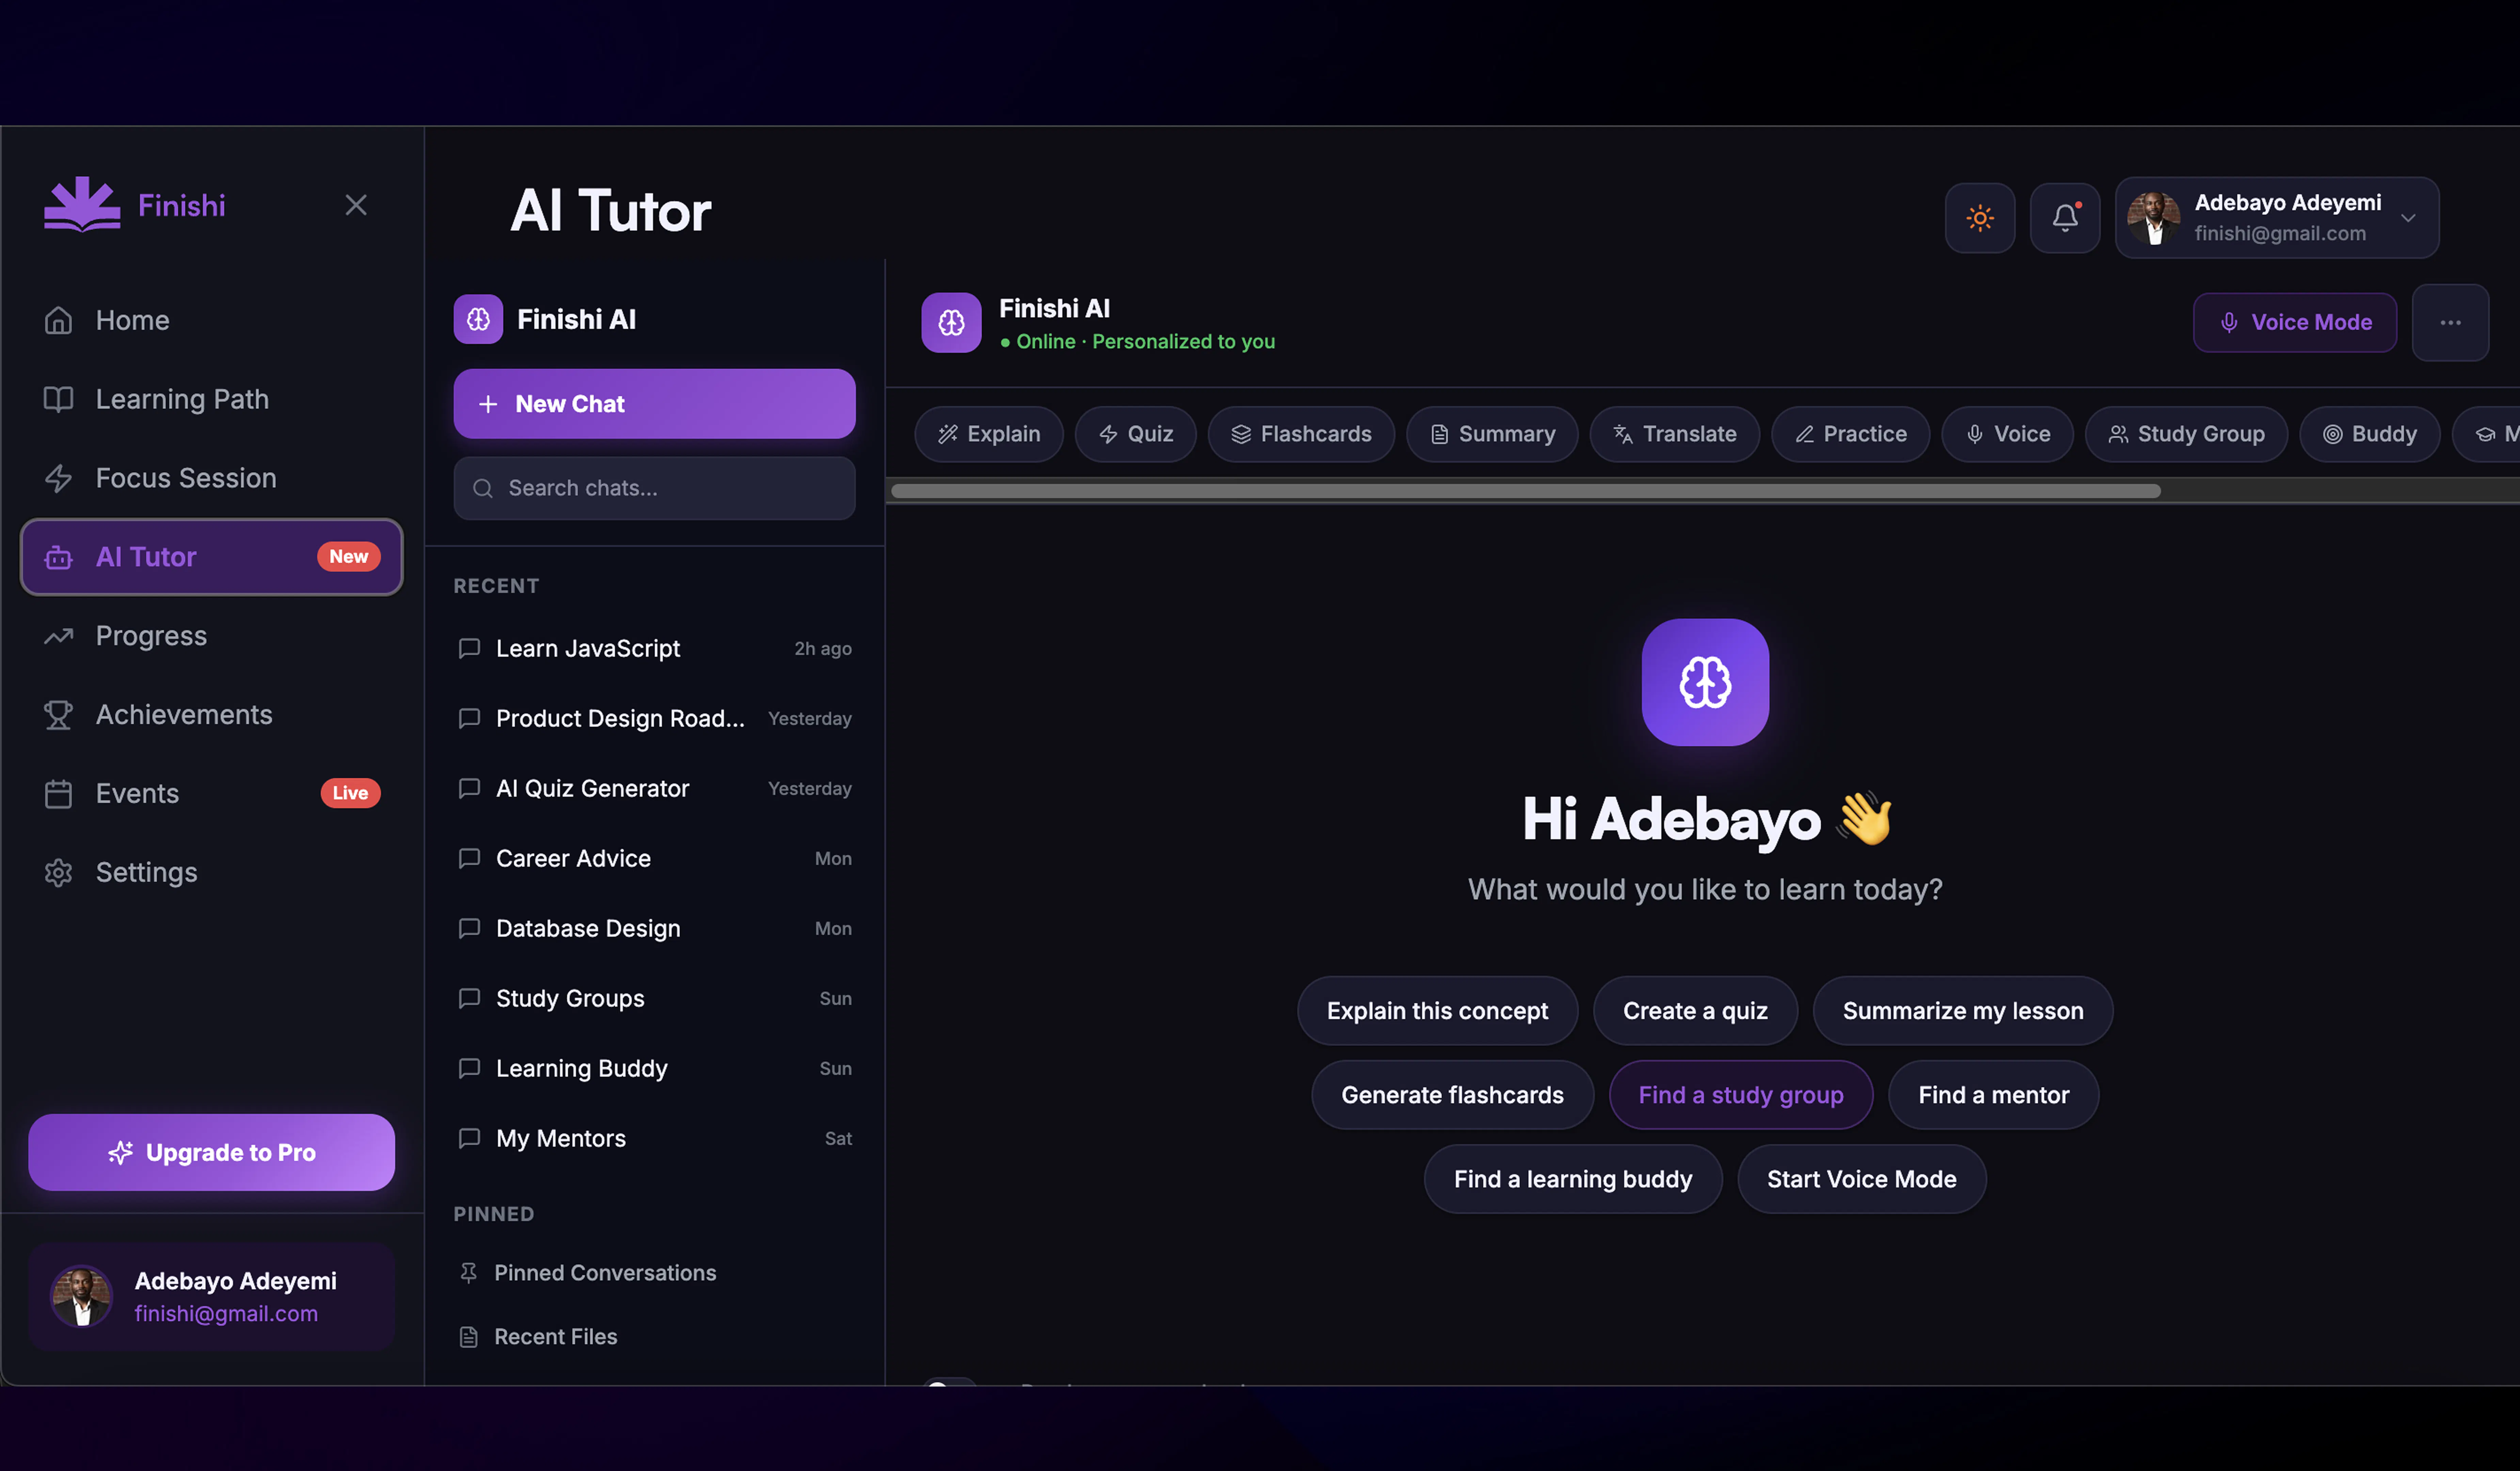Focus the Search chats field
Screen dimensions: 2520x1471
coord(654,488)
